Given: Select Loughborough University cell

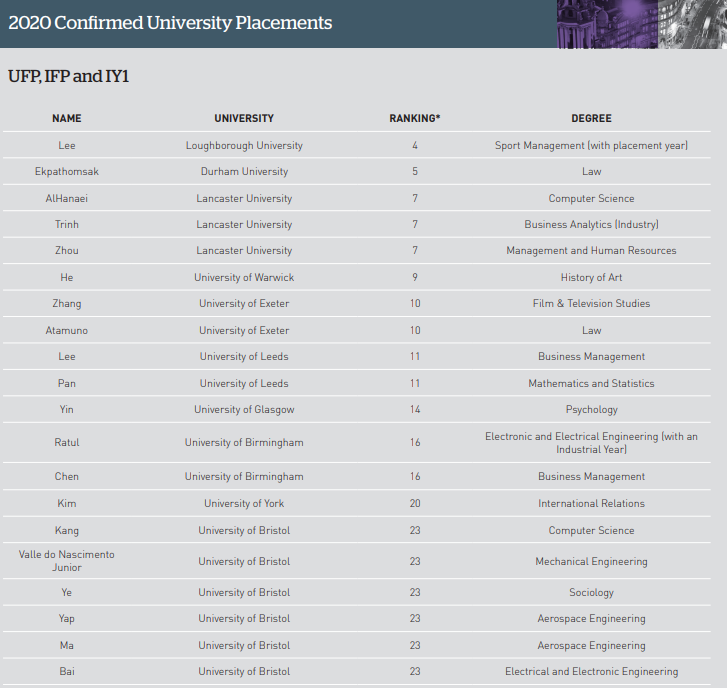Looking at the screenshot, I should [244, 145].
